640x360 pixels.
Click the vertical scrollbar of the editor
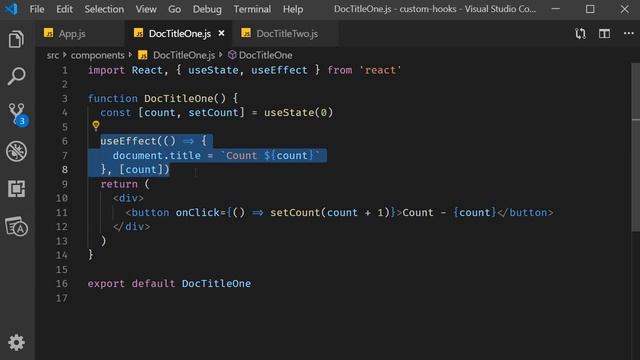click(636, 147)
